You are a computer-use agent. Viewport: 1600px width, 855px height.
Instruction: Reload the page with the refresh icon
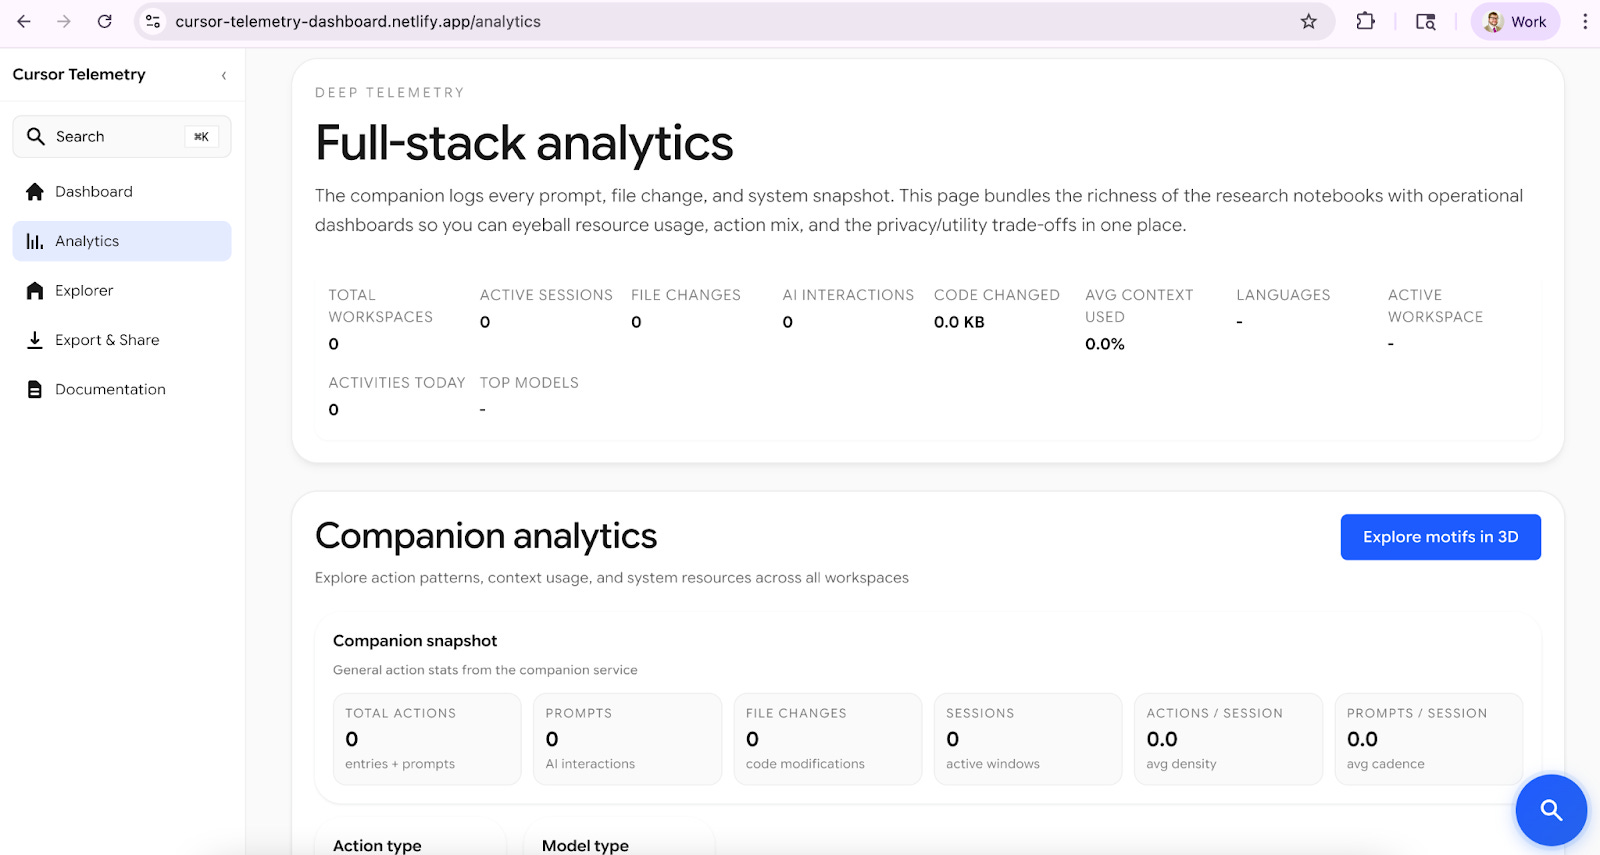pyautogui.click(x=104, y=21)
